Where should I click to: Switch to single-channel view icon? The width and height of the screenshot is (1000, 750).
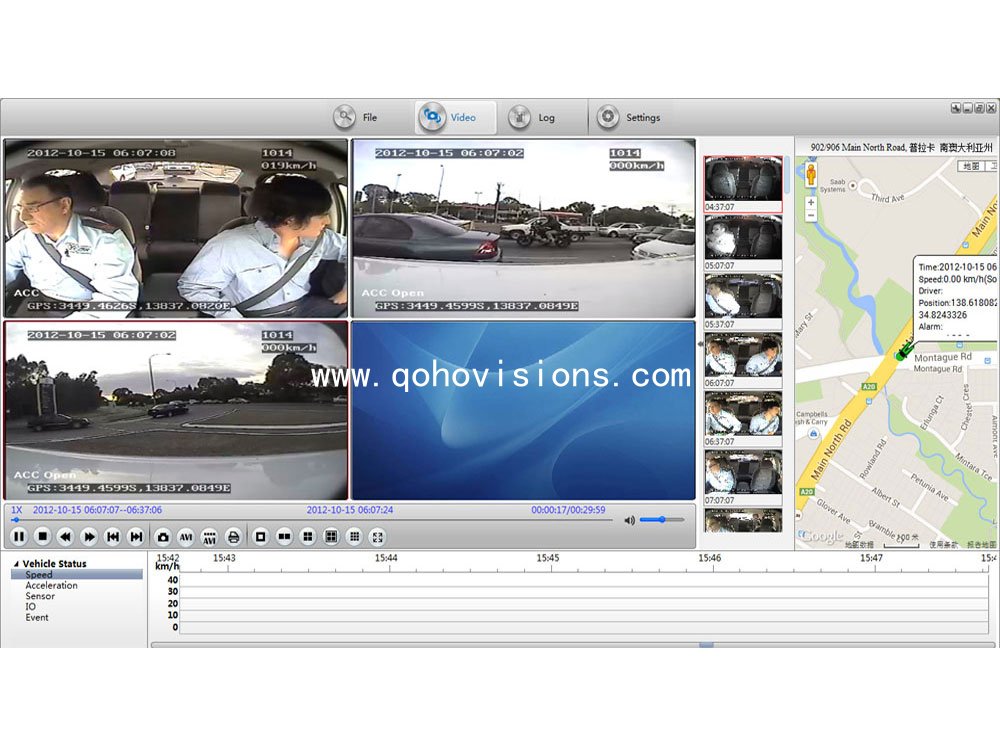point(259,537)
